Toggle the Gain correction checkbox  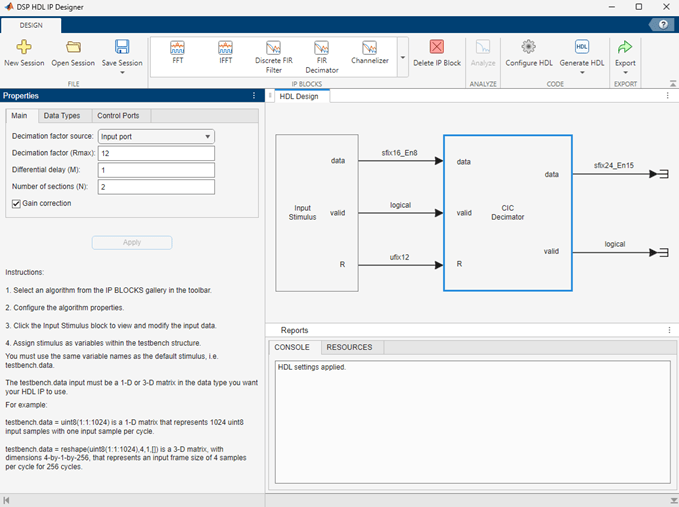[x=16, y=203]
